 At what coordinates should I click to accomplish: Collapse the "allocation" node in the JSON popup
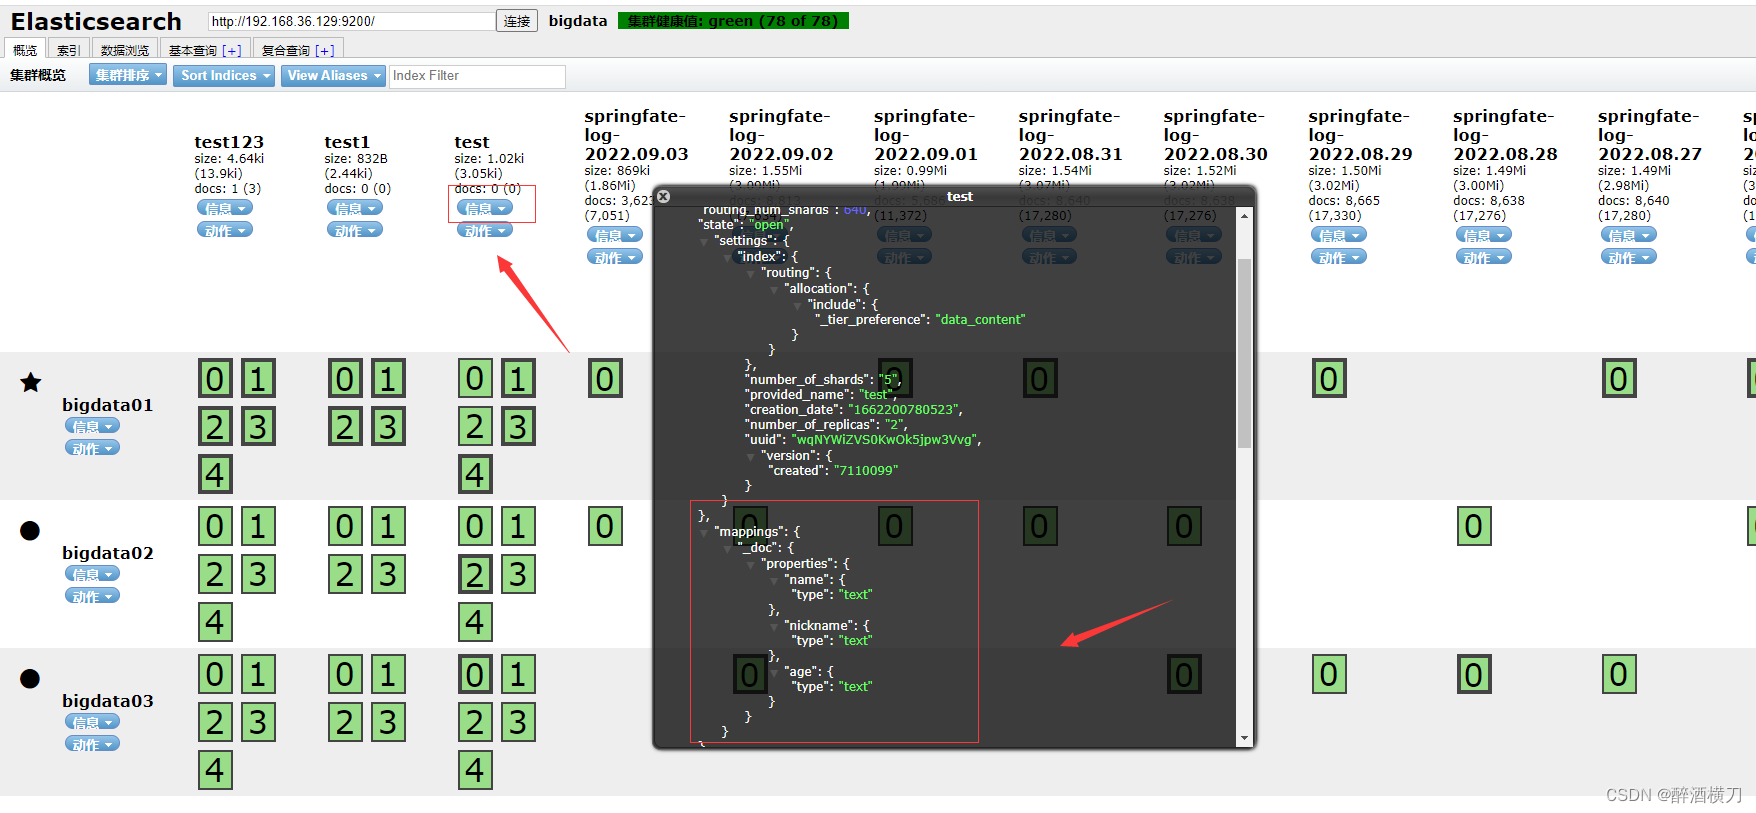click(x=774, y=289)
